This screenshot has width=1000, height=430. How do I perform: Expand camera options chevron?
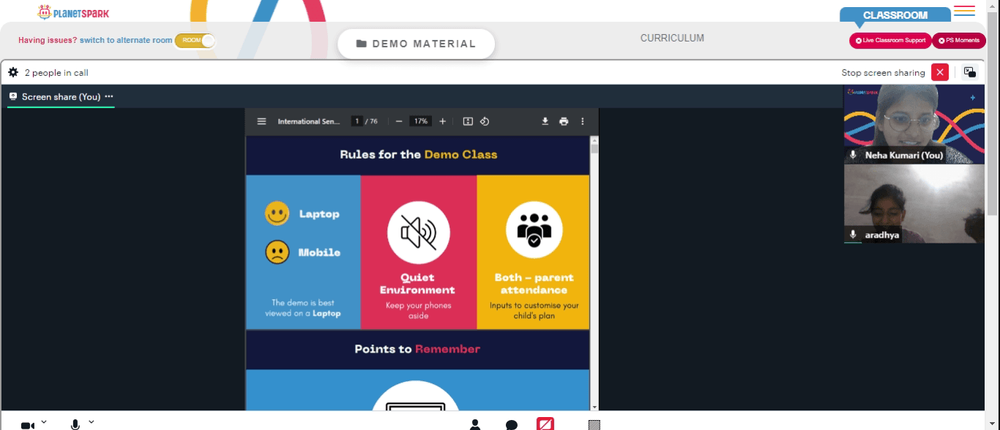44,422
